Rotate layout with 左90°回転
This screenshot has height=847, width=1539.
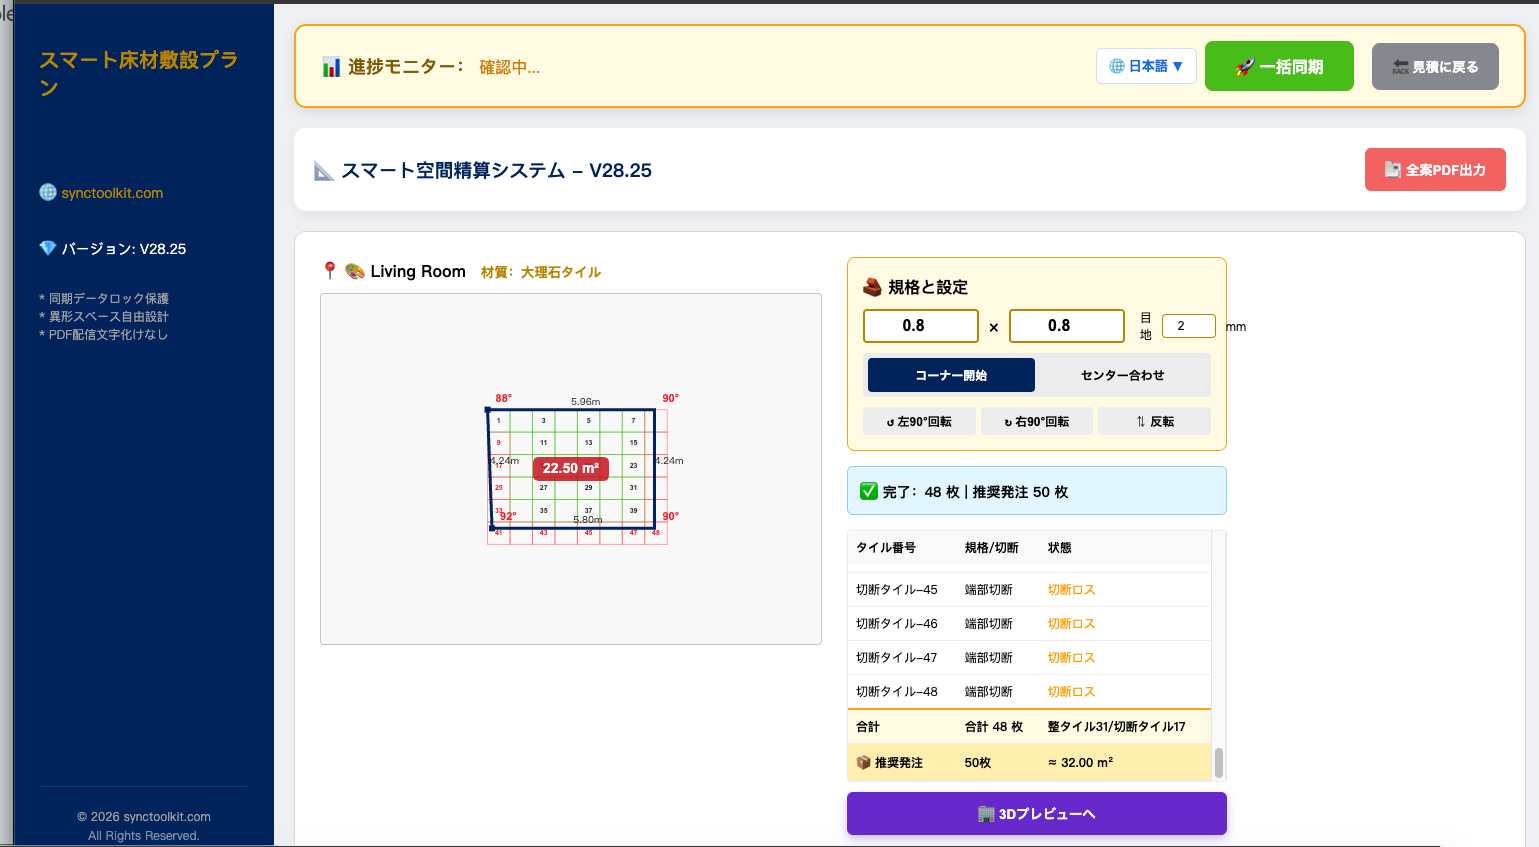[919, 421]
